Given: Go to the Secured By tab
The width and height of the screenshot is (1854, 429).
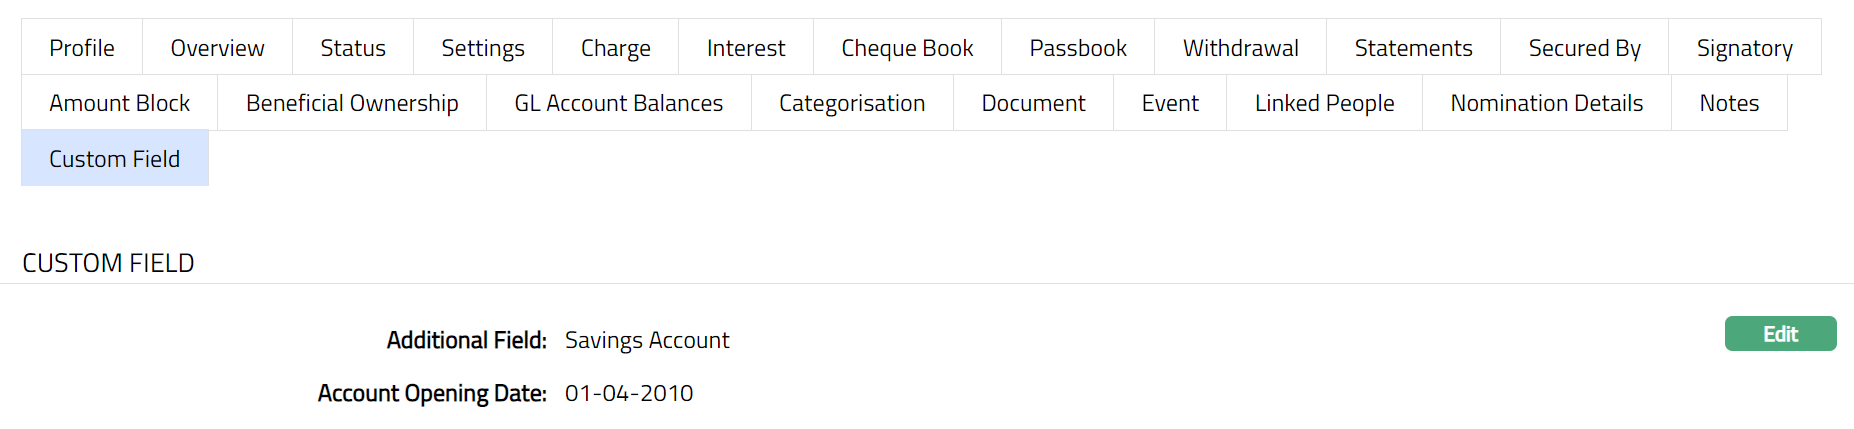Looking at the screenshot, I should (1585, 48).
